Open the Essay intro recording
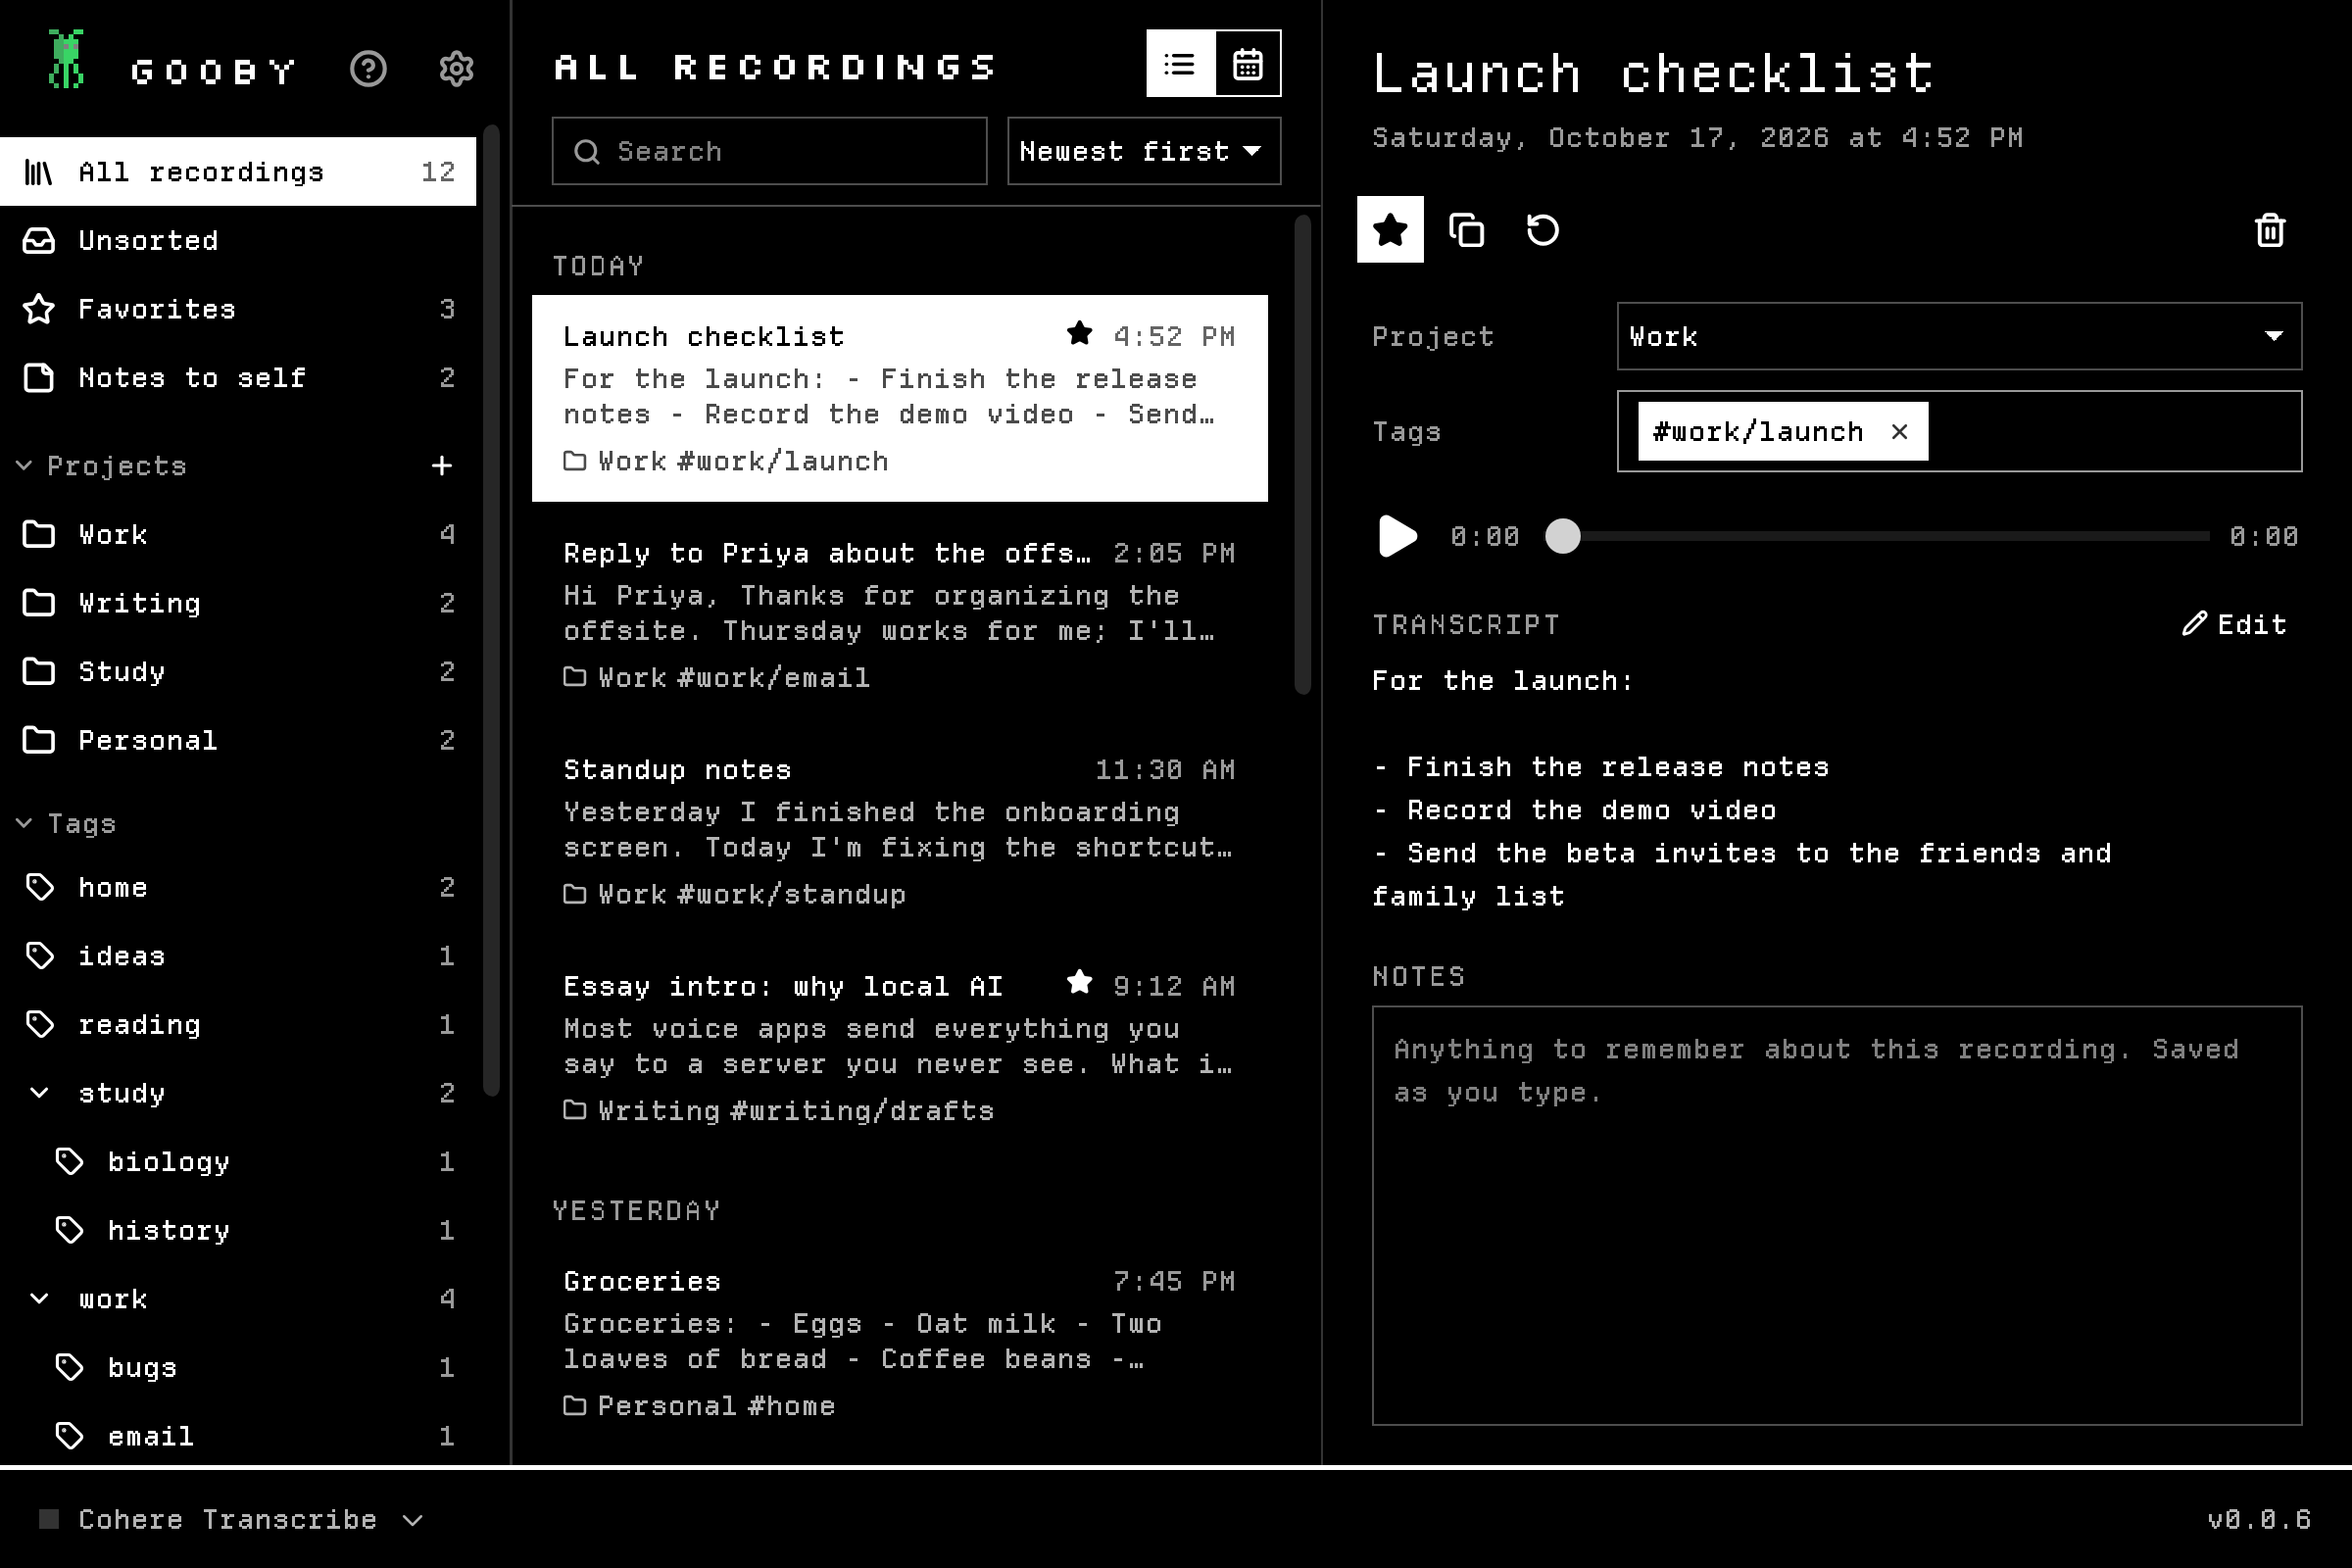Viewport: 2352px width, 1568px height. click(900, 1049)
